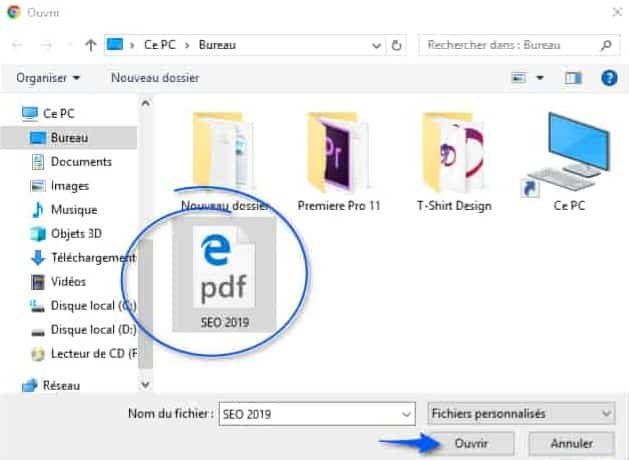Create a Nouveau dossier
The height and width of the screenshot is (460, 629).
tap(155, 78)
